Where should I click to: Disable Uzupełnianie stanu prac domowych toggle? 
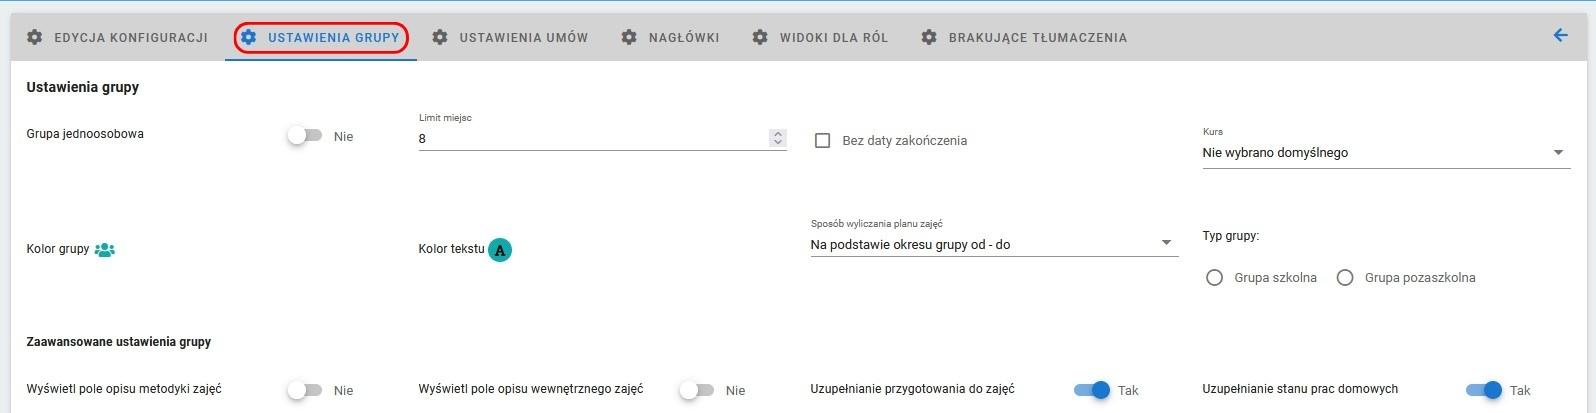[1484, 390]
